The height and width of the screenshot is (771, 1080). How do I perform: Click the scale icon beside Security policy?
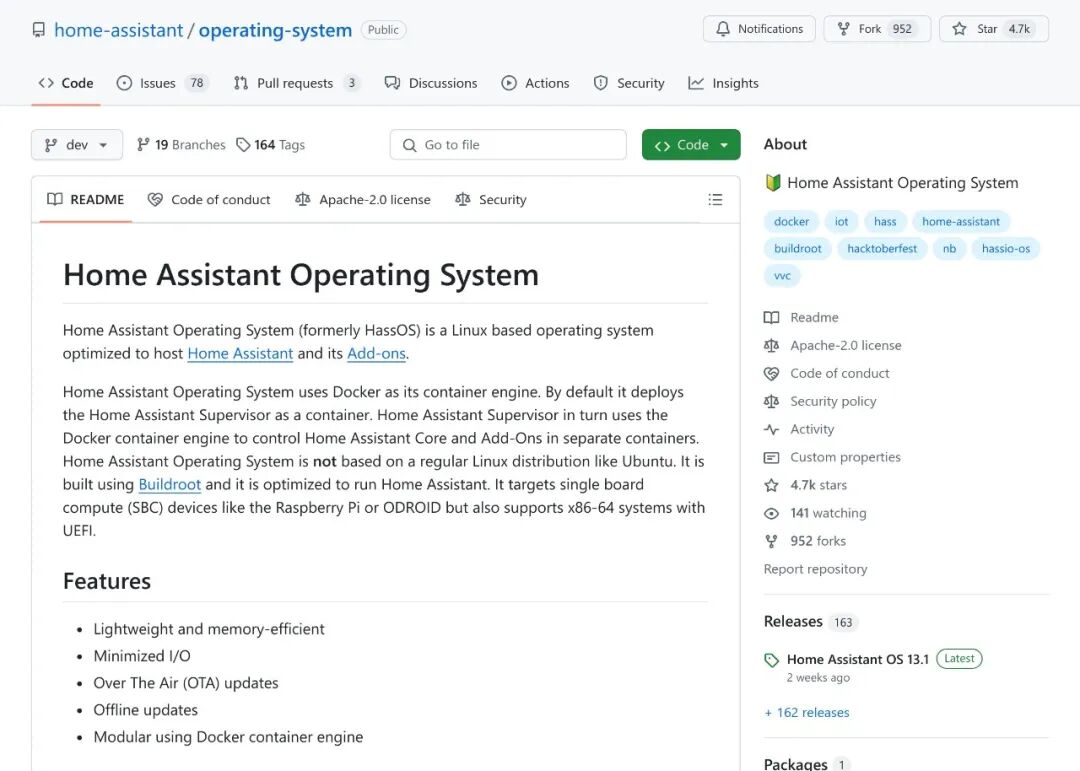point(771,401)
